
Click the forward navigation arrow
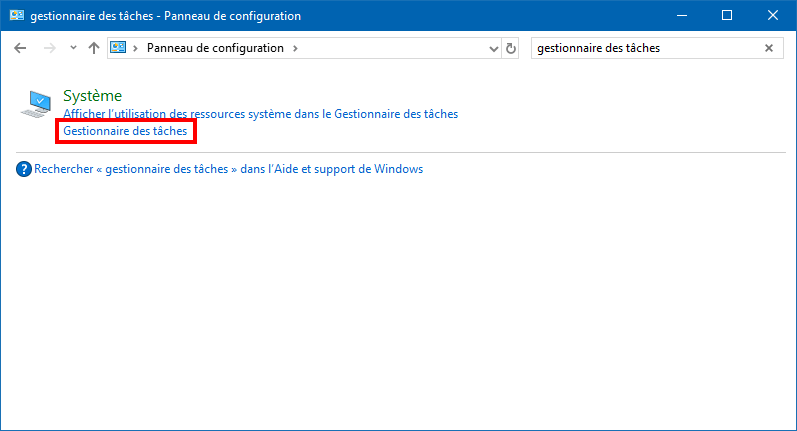pos(49,48)
